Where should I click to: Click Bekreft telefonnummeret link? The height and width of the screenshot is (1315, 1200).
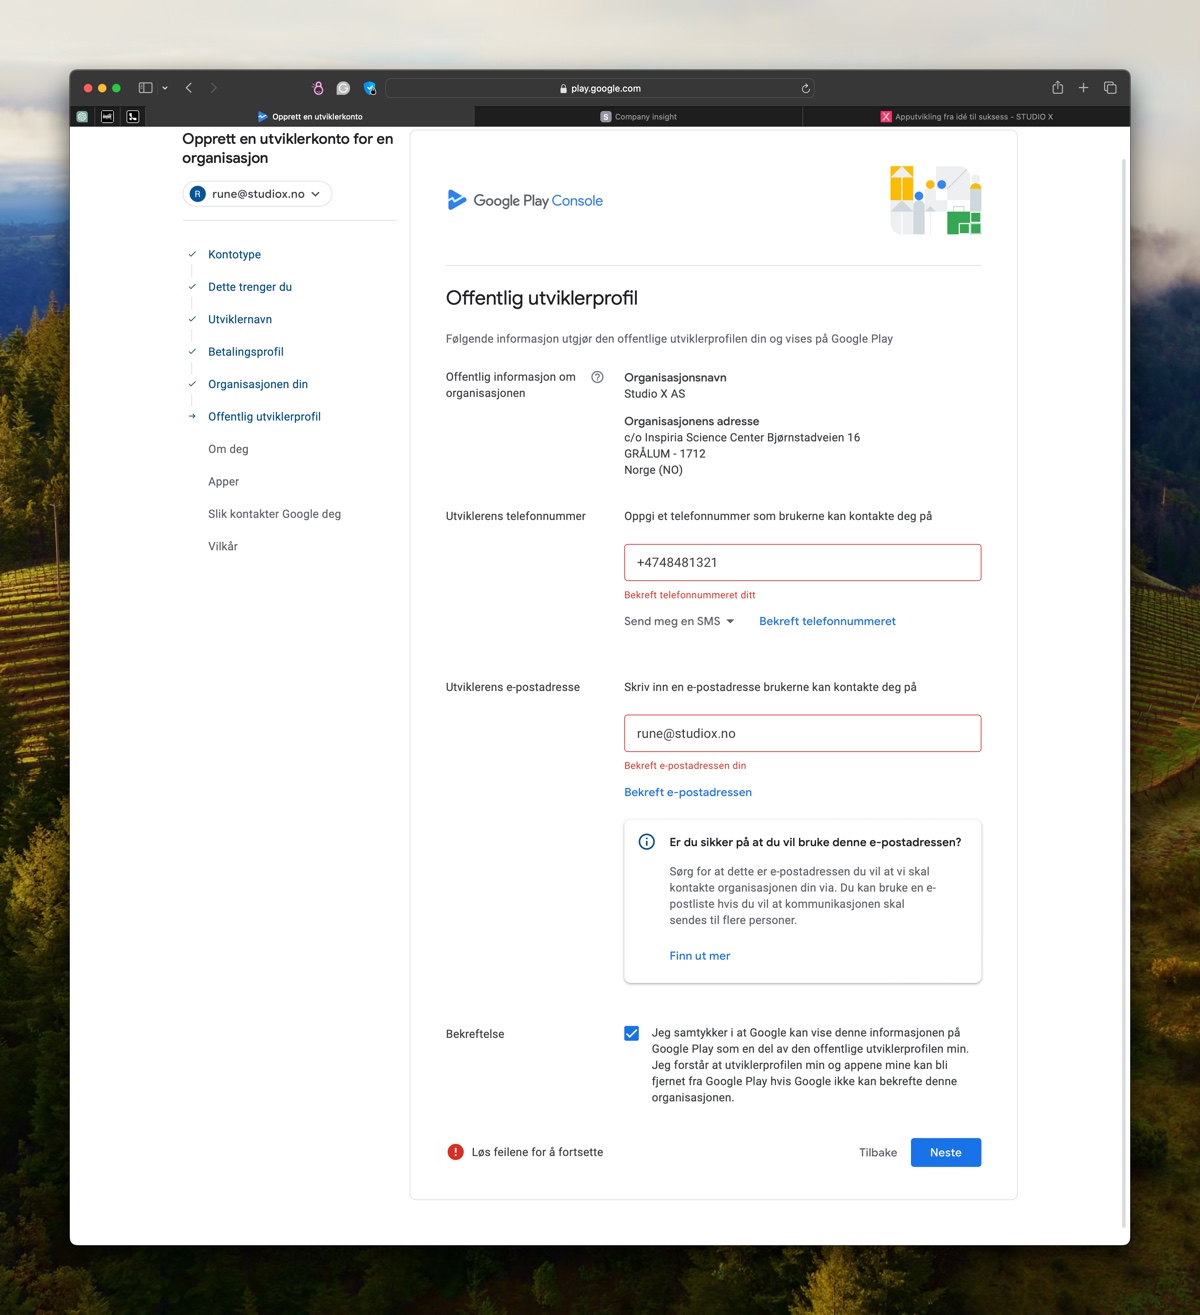tap(827, 621)
